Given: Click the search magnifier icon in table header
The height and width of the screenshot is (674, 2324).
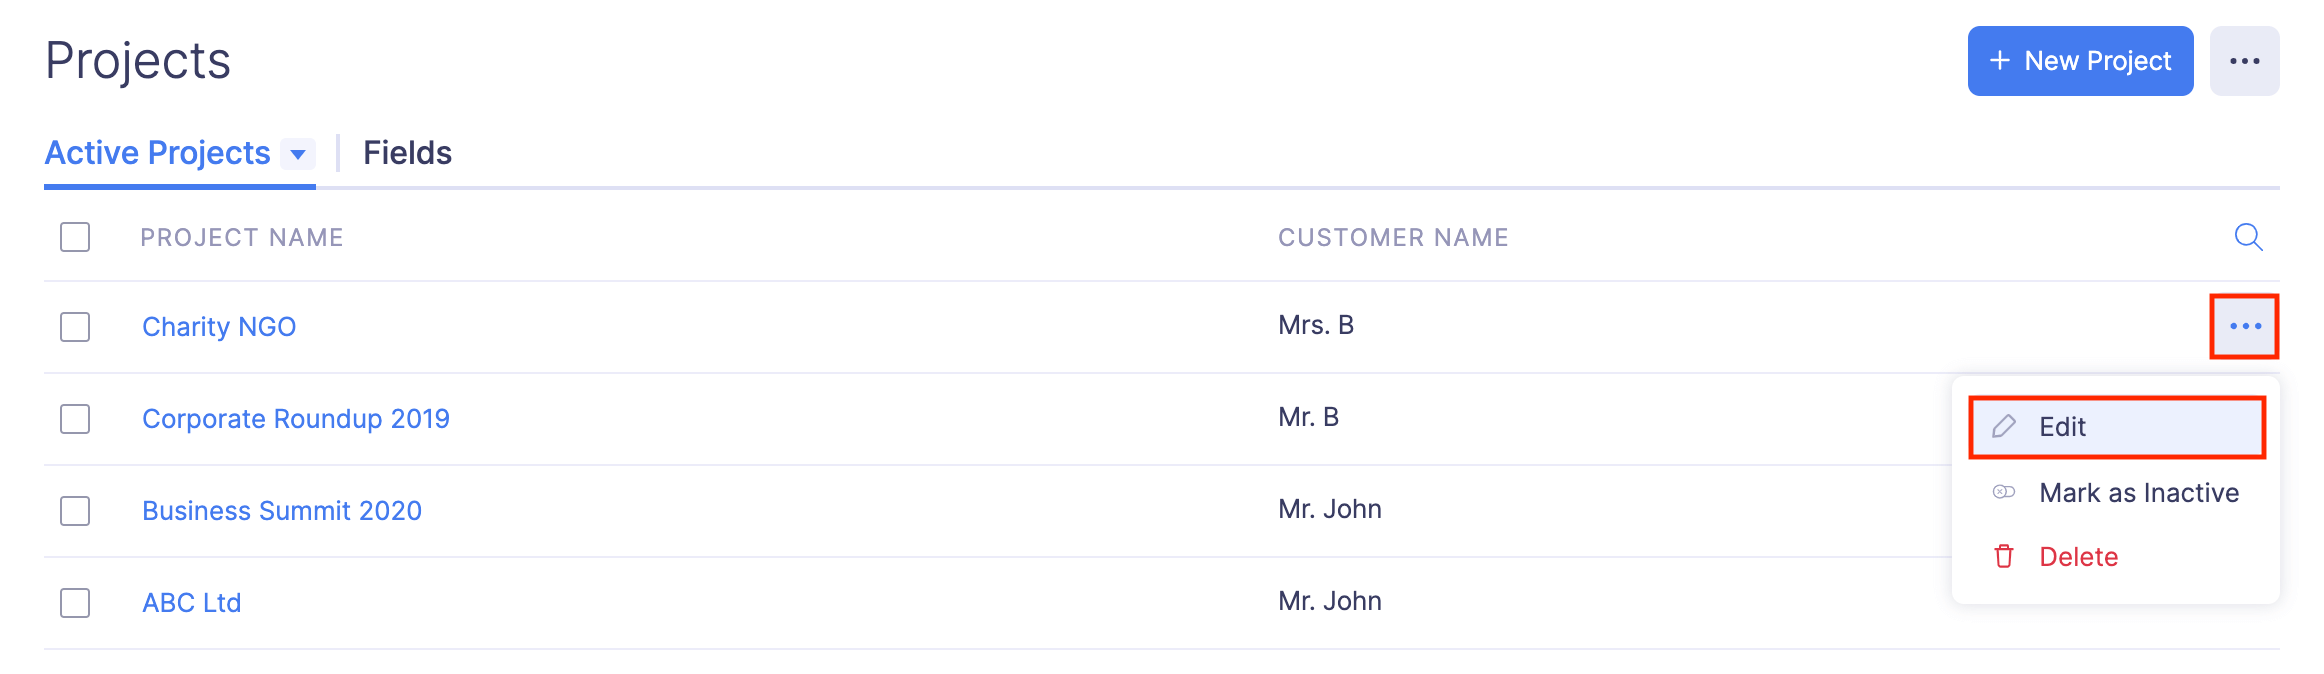Looking at the screenshot, I should [2248, 237].
